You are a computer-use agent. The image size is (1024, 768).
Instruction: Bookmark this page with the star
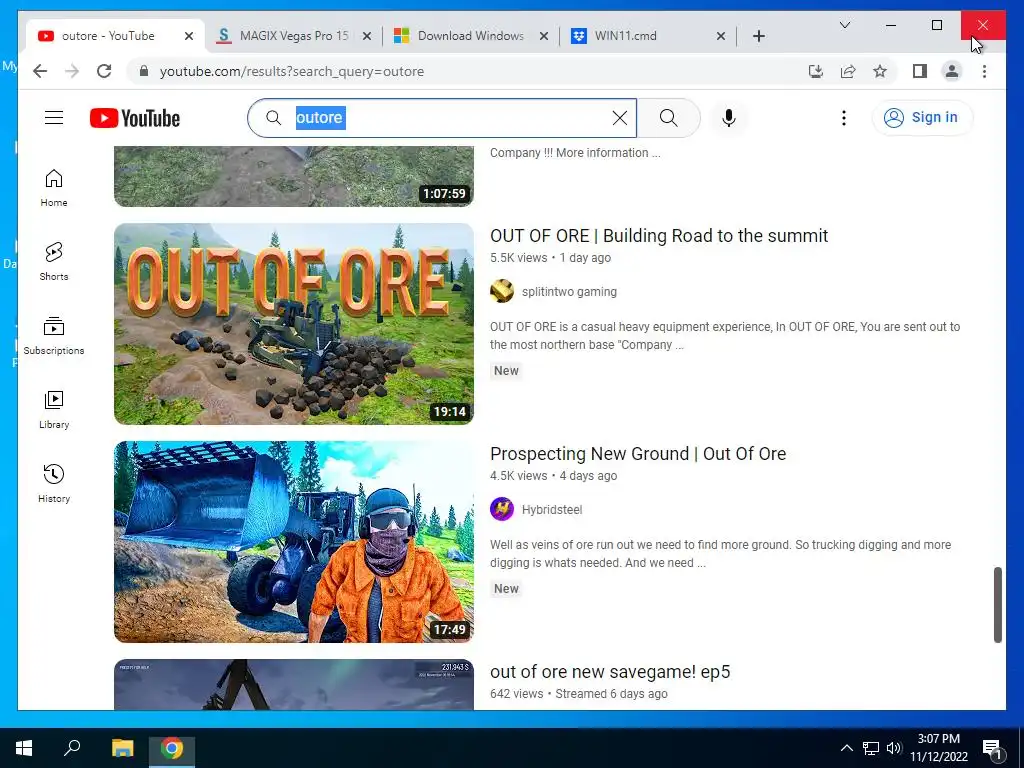[880, 71]
